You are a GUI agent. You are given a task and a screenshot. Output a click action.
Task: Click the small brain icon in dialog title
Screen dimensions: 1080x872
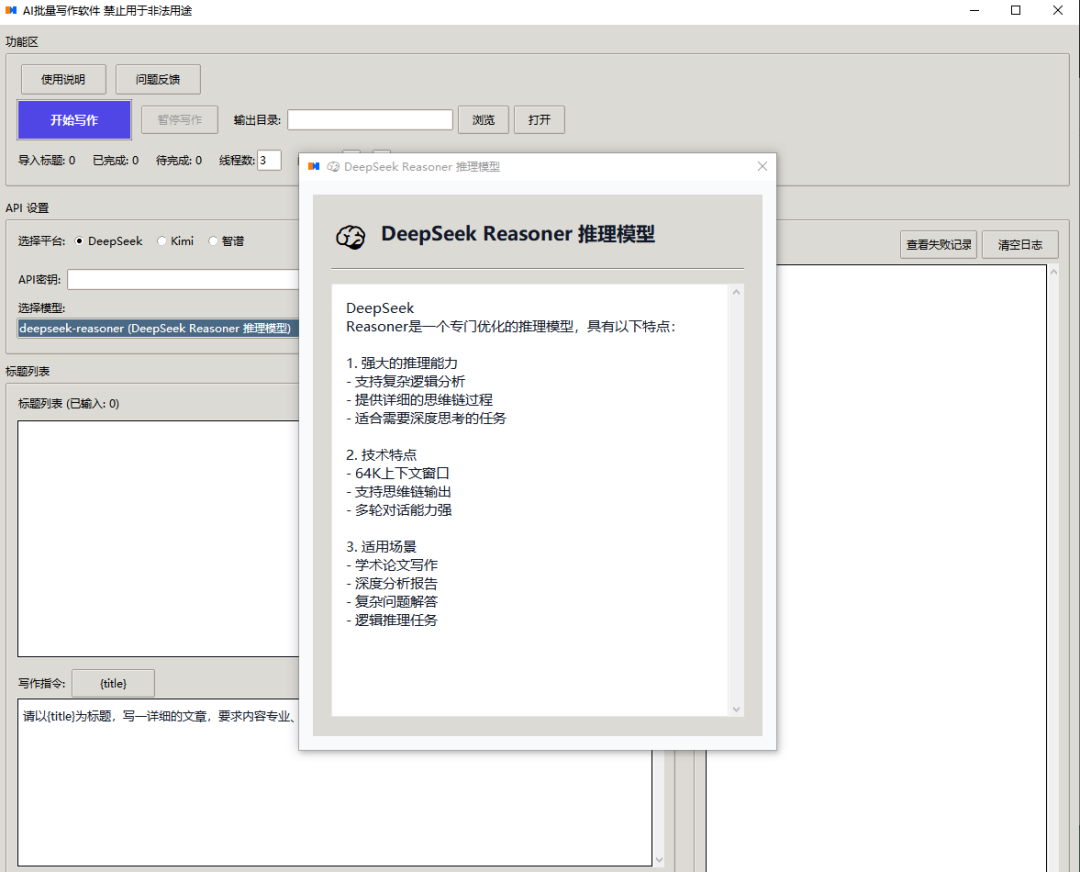[333, 167]
